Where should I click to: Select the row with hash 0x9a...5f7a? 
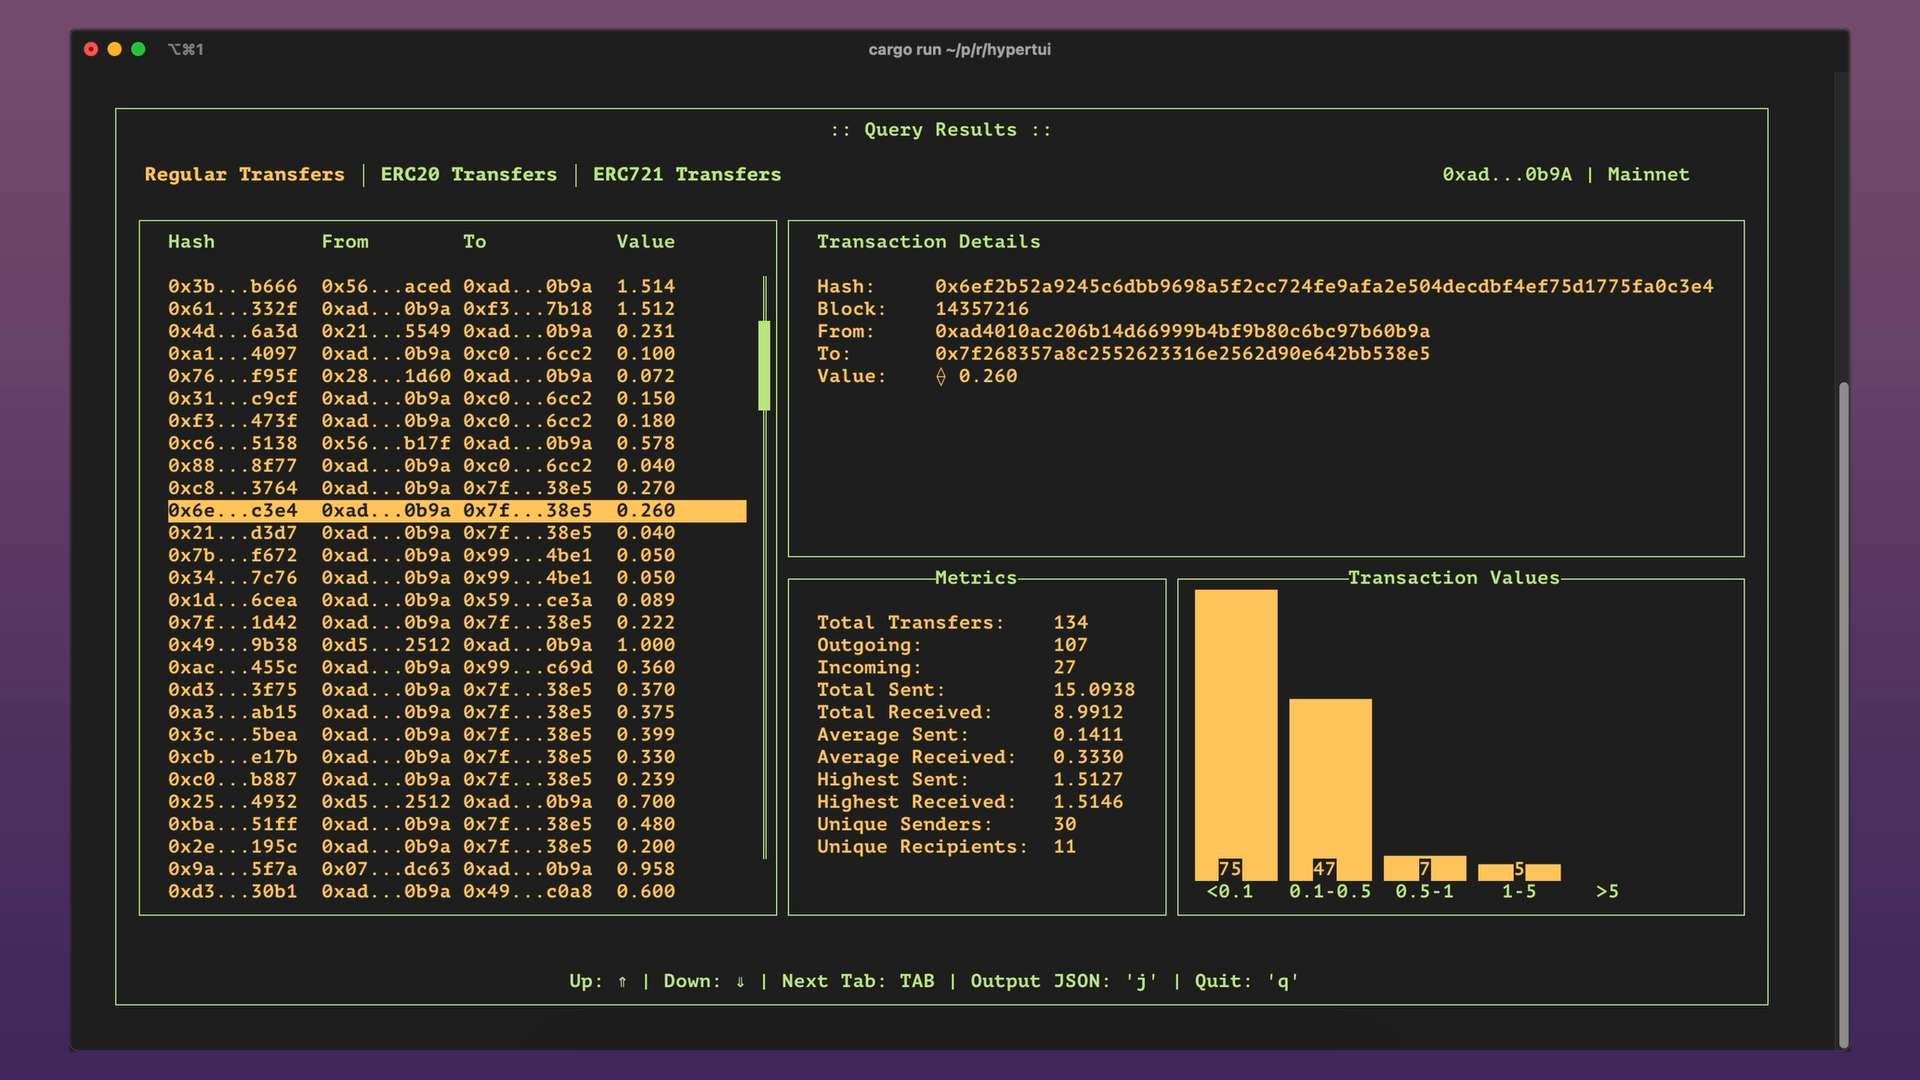point(457,869)
